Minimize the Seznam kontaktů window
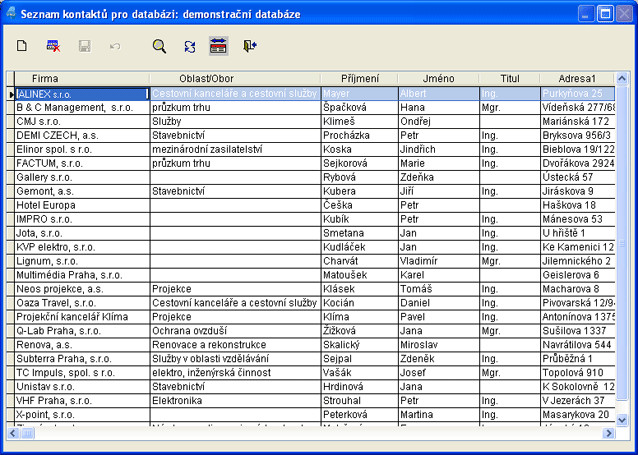 (586, 14)
